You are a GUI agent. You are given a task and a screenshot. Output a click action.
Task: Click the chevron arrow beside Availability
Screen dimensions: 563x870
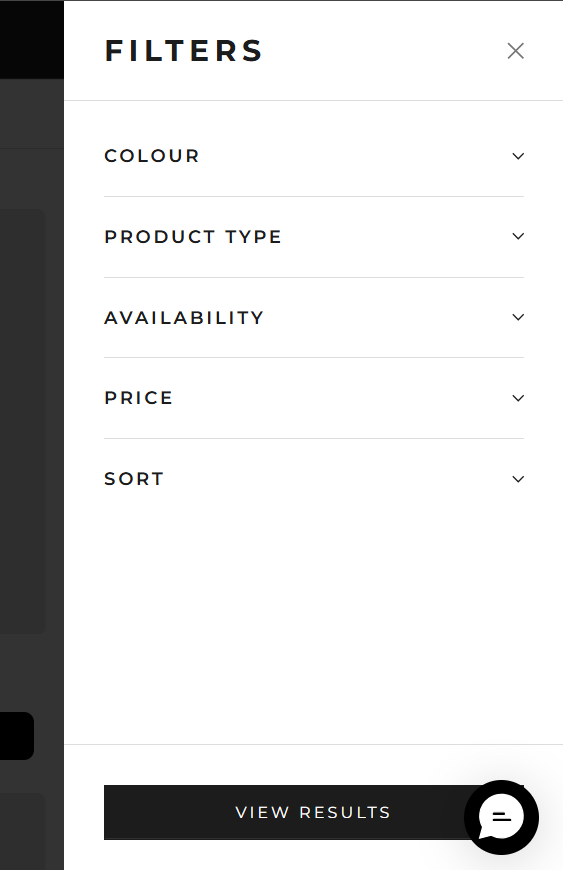pos(518,317)
